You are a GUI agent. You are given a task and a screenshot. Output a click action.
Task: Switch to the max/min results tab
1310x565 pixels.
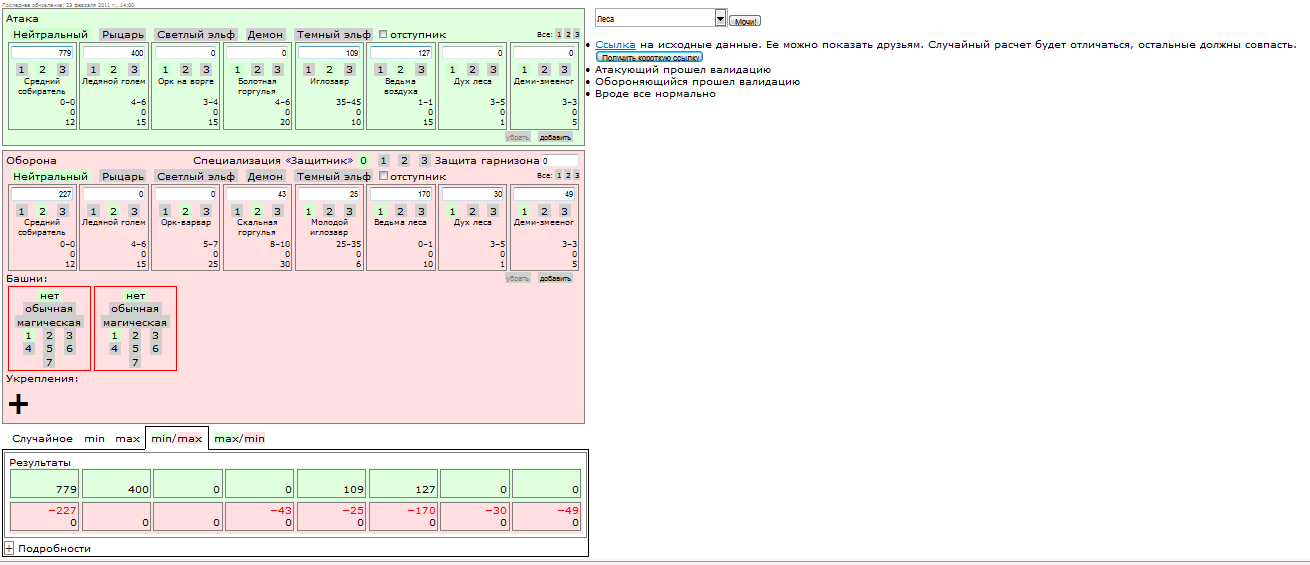[239, 439]
